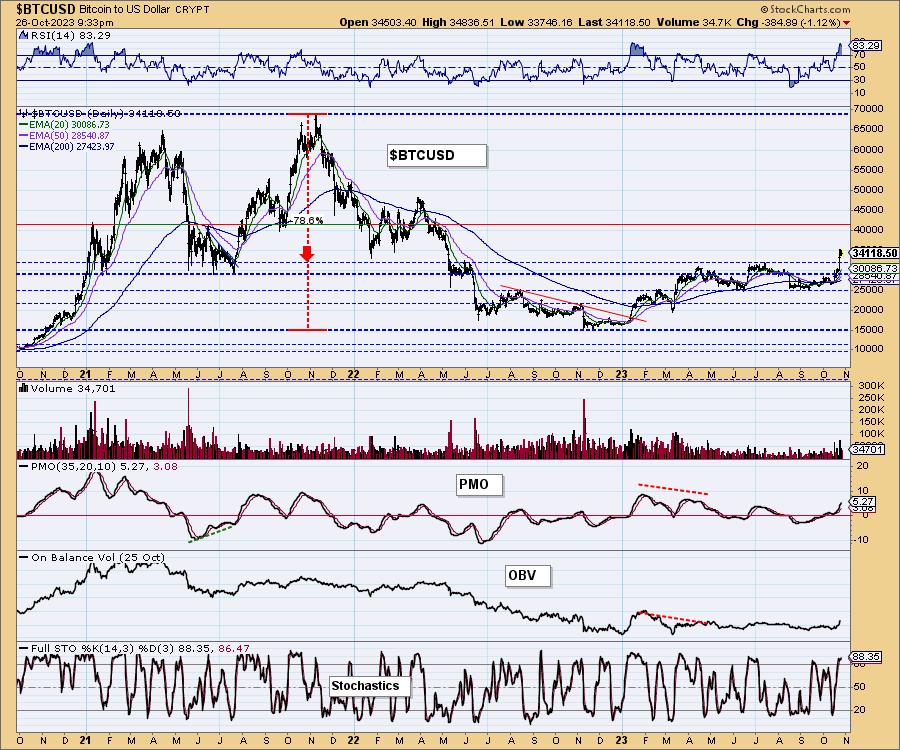Click the 34701 volume tag on right axis
The image size is (900, 750).
tap(867, 449)
